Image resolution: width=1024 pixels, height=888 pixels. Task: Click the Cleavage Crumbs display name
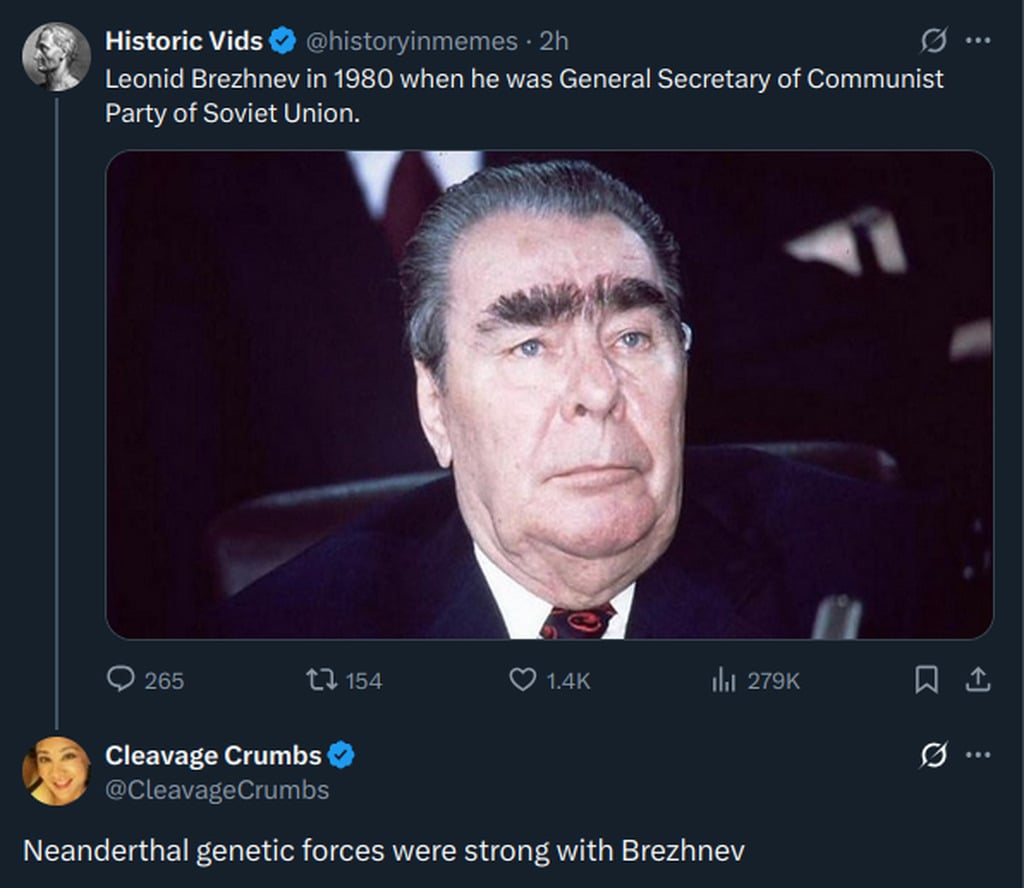[x=213, y=755]
